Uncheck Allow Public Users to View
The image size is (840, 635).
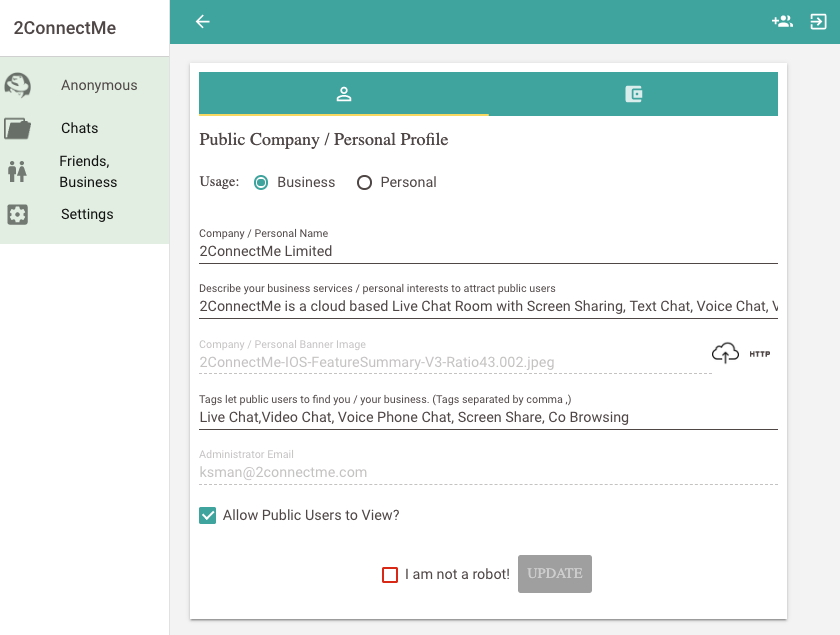point(207,516)
